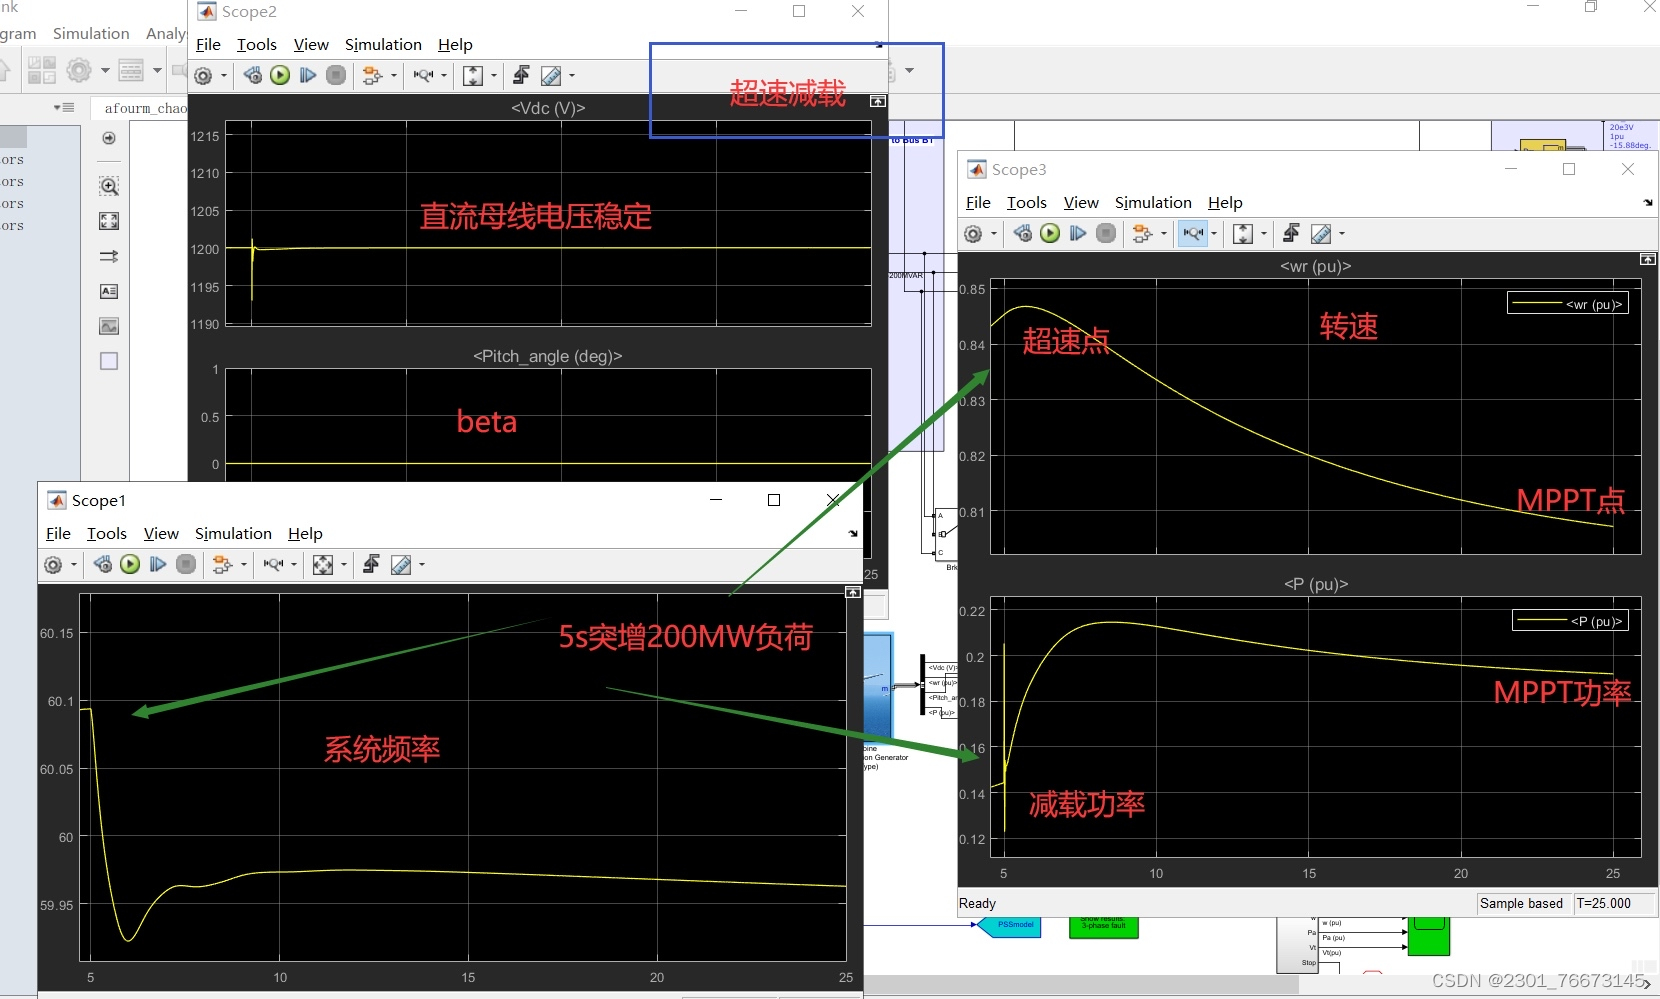Open Scope3 Simulation menu
The image size is (1660, 999).
1153,203
